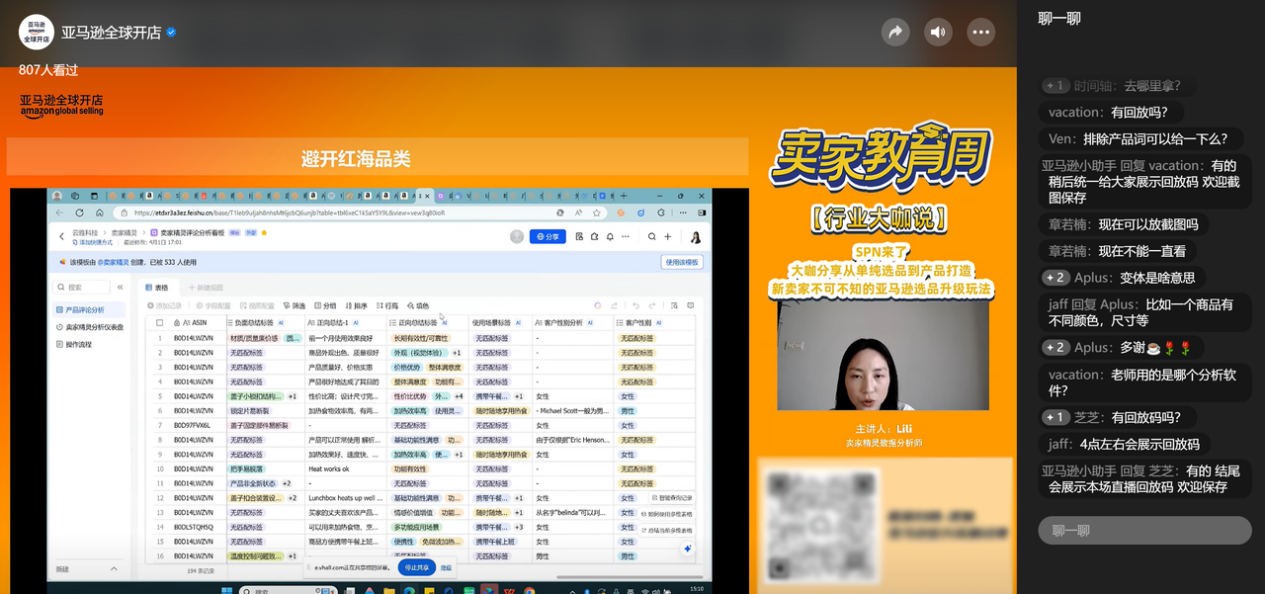1265x594 pixels.
Task: Click the share arrow icon on the livestream
Action: coord(895,32)
